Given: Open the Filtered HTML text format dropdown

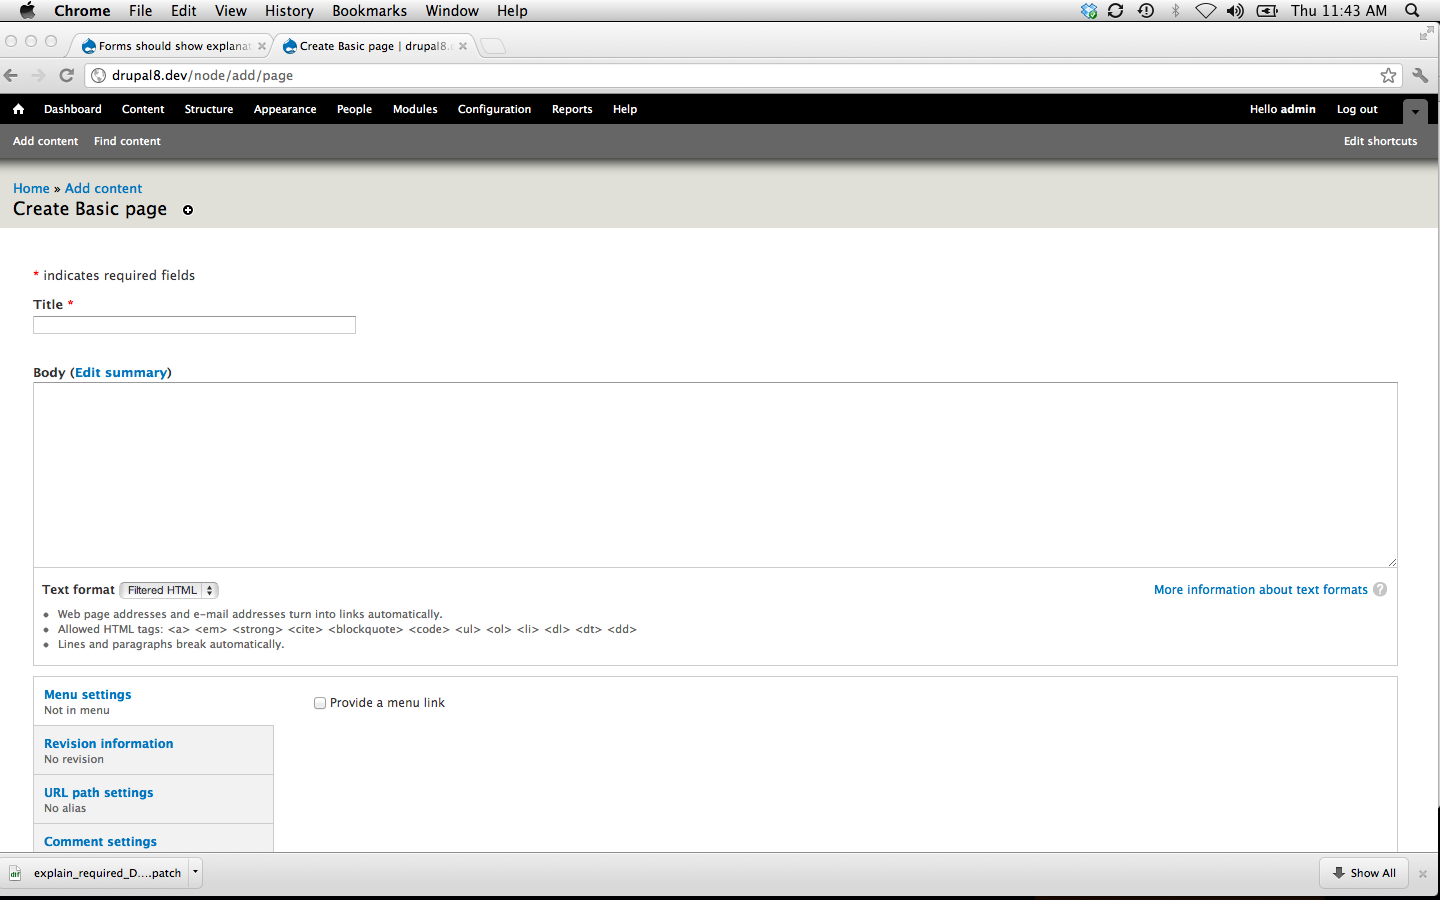Looking at the screenshot, I should click(168, 590).
